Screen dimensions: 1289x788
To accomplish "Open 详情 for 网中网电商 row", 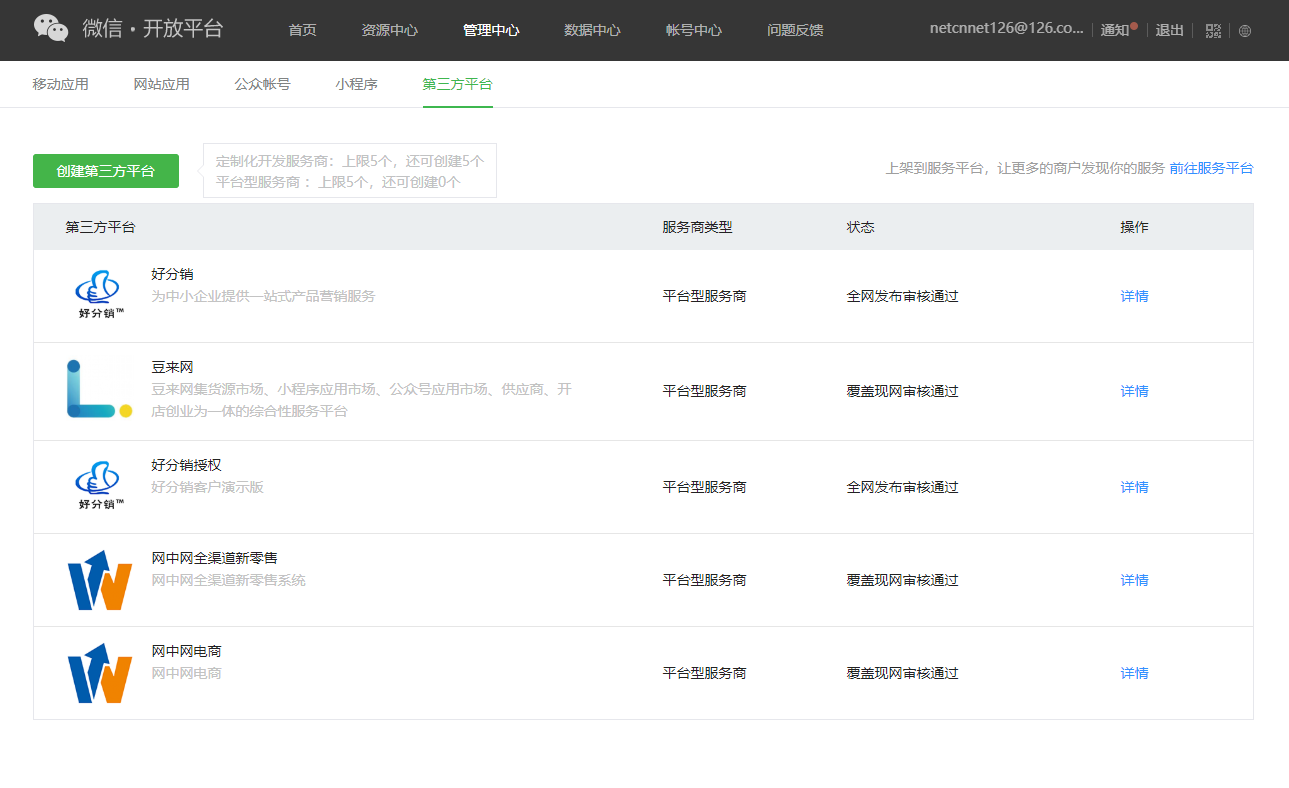I will (x=1134, y=673).
